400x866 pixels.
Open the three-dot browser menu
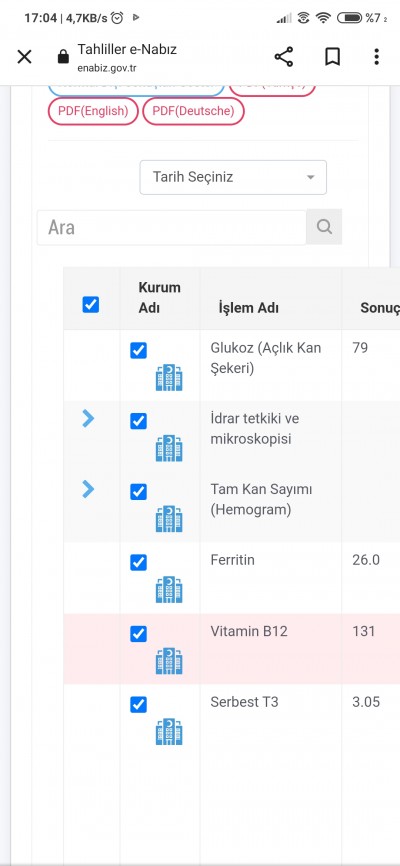point(376,57)
